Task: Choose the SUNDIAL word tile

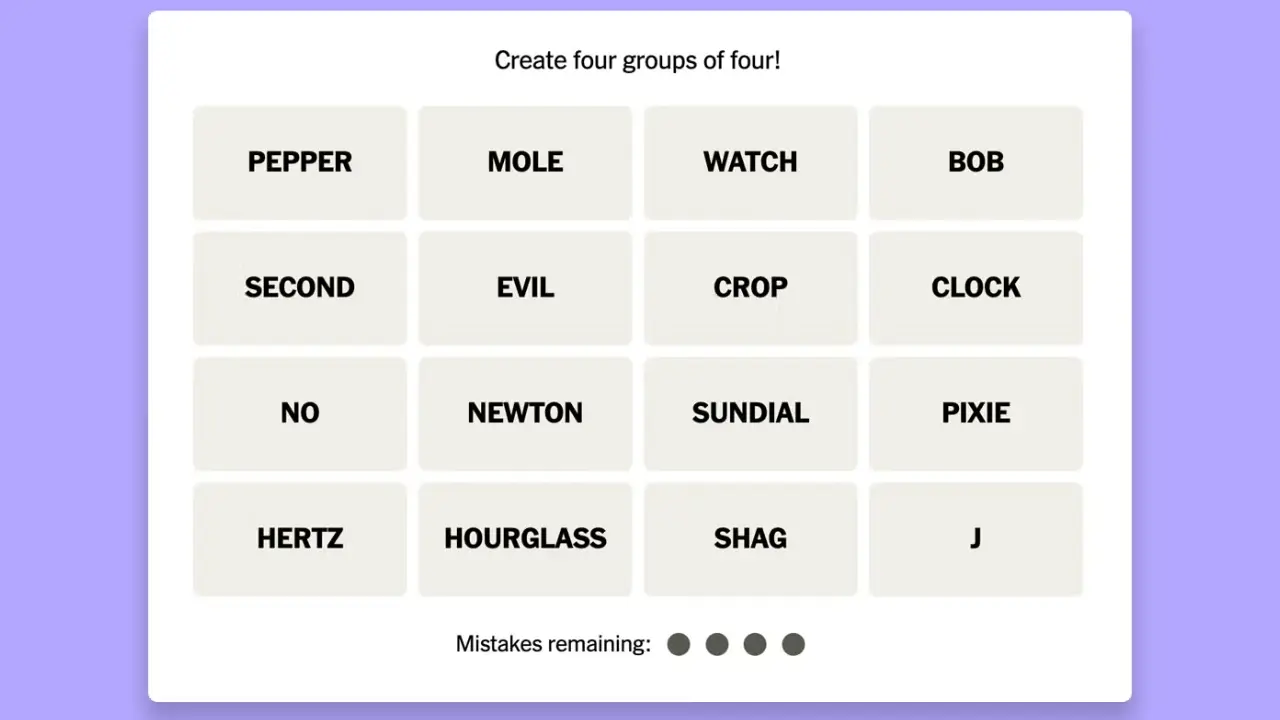Action: (x=750, y=413)
